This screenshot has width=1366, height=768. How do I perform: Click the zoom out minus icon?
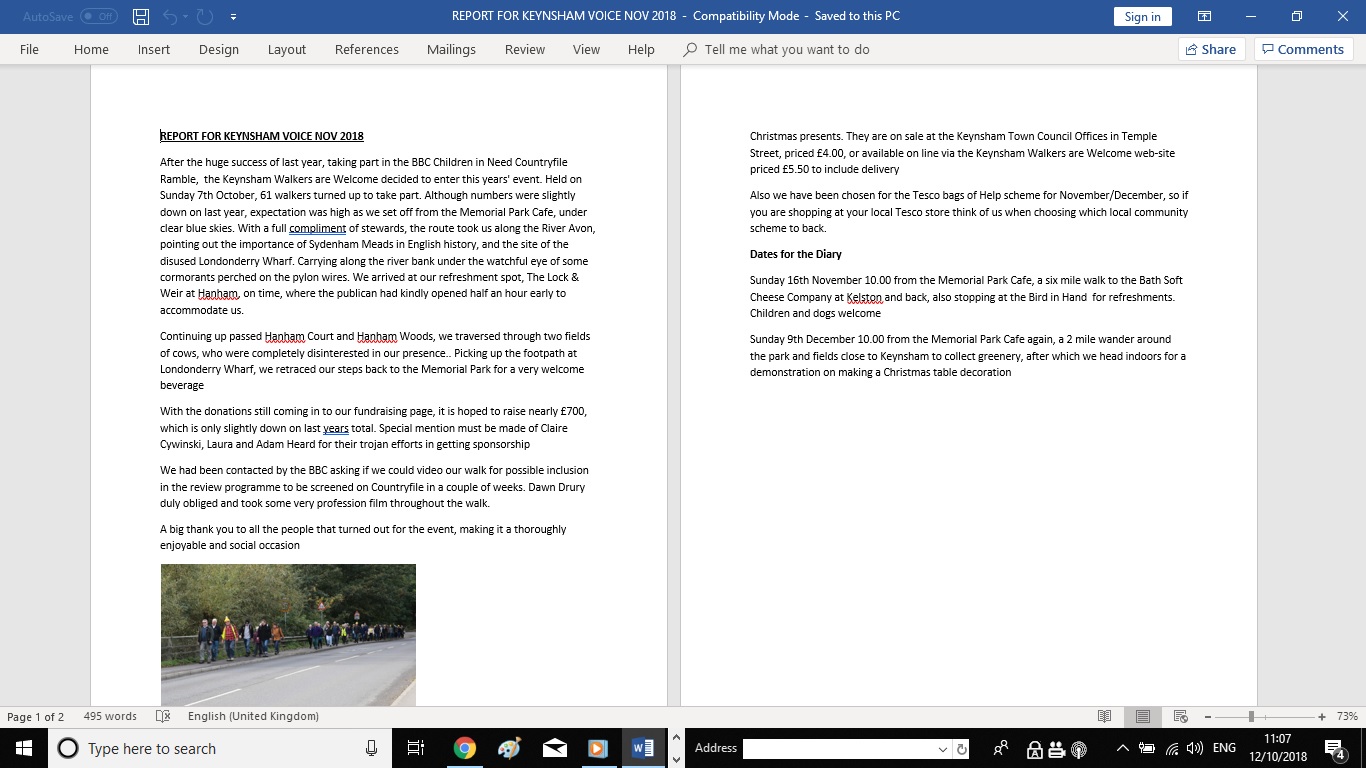click(1207, 716)
